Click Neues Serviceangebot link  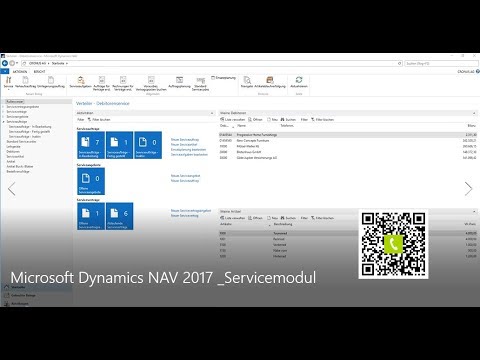[x=185, y=176]
